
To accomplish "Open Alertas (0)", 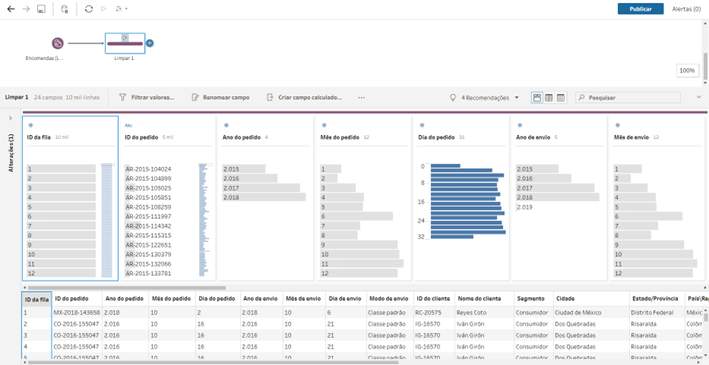I will tap(686, 9).
